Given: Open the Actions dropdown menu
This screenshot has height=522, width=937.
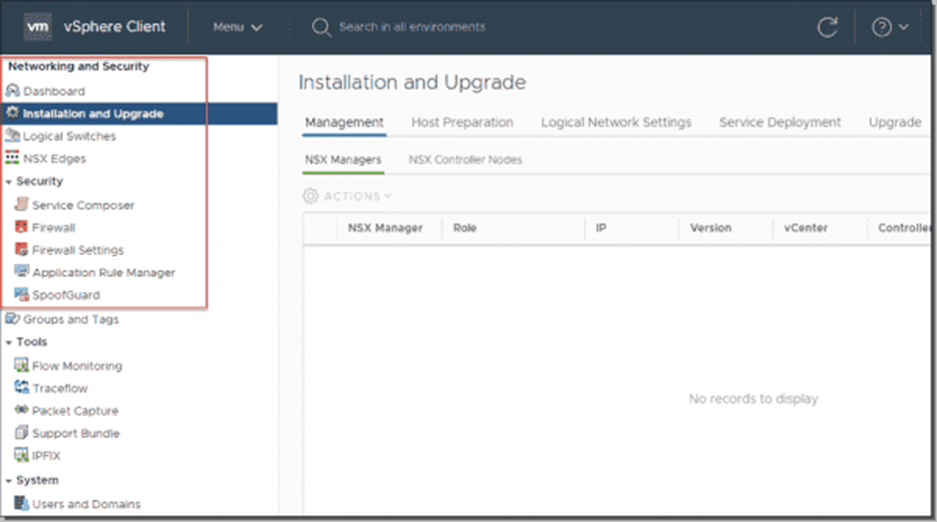Looking at the screenshot, I should (x=347, y=196).
